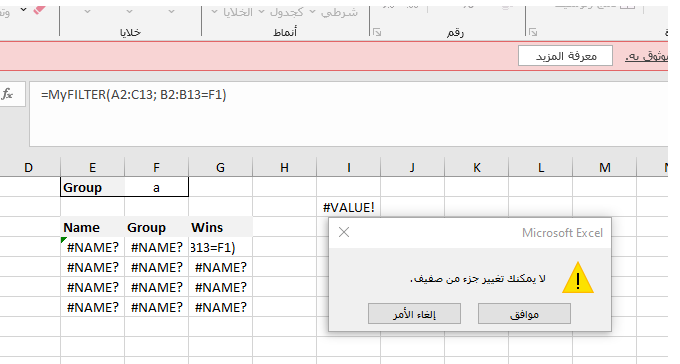This screenshot has height=364, width=680.
Task: Select column header F
Action: click(156, 167)
